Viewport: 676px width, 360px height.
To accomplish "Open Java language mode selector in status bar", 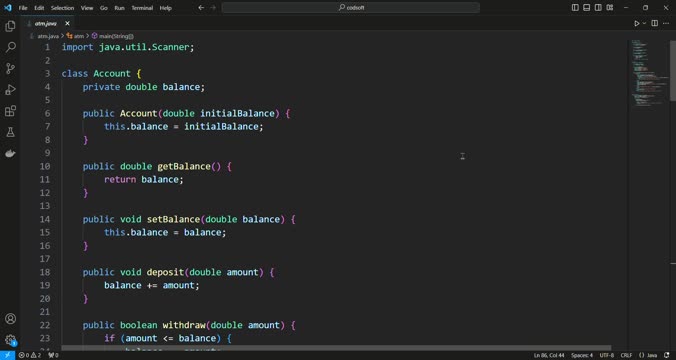I will [x=648, y=355].
